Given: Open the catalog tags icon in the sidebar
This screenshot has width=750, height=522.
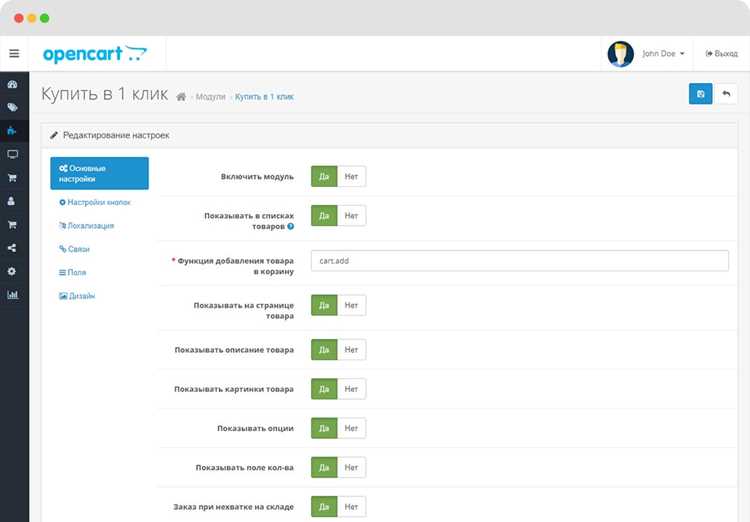Looking at the screenshot, I should coord(12,107).
